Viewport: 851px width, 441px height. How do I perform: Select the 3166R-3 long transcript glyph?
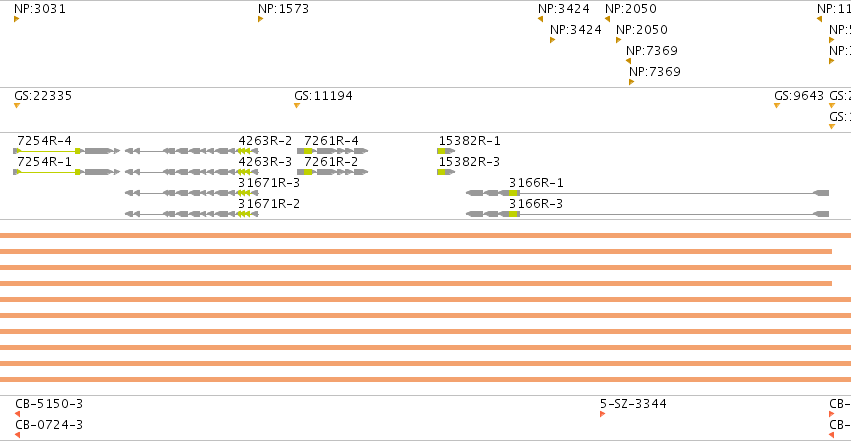[x=647, y=214]
